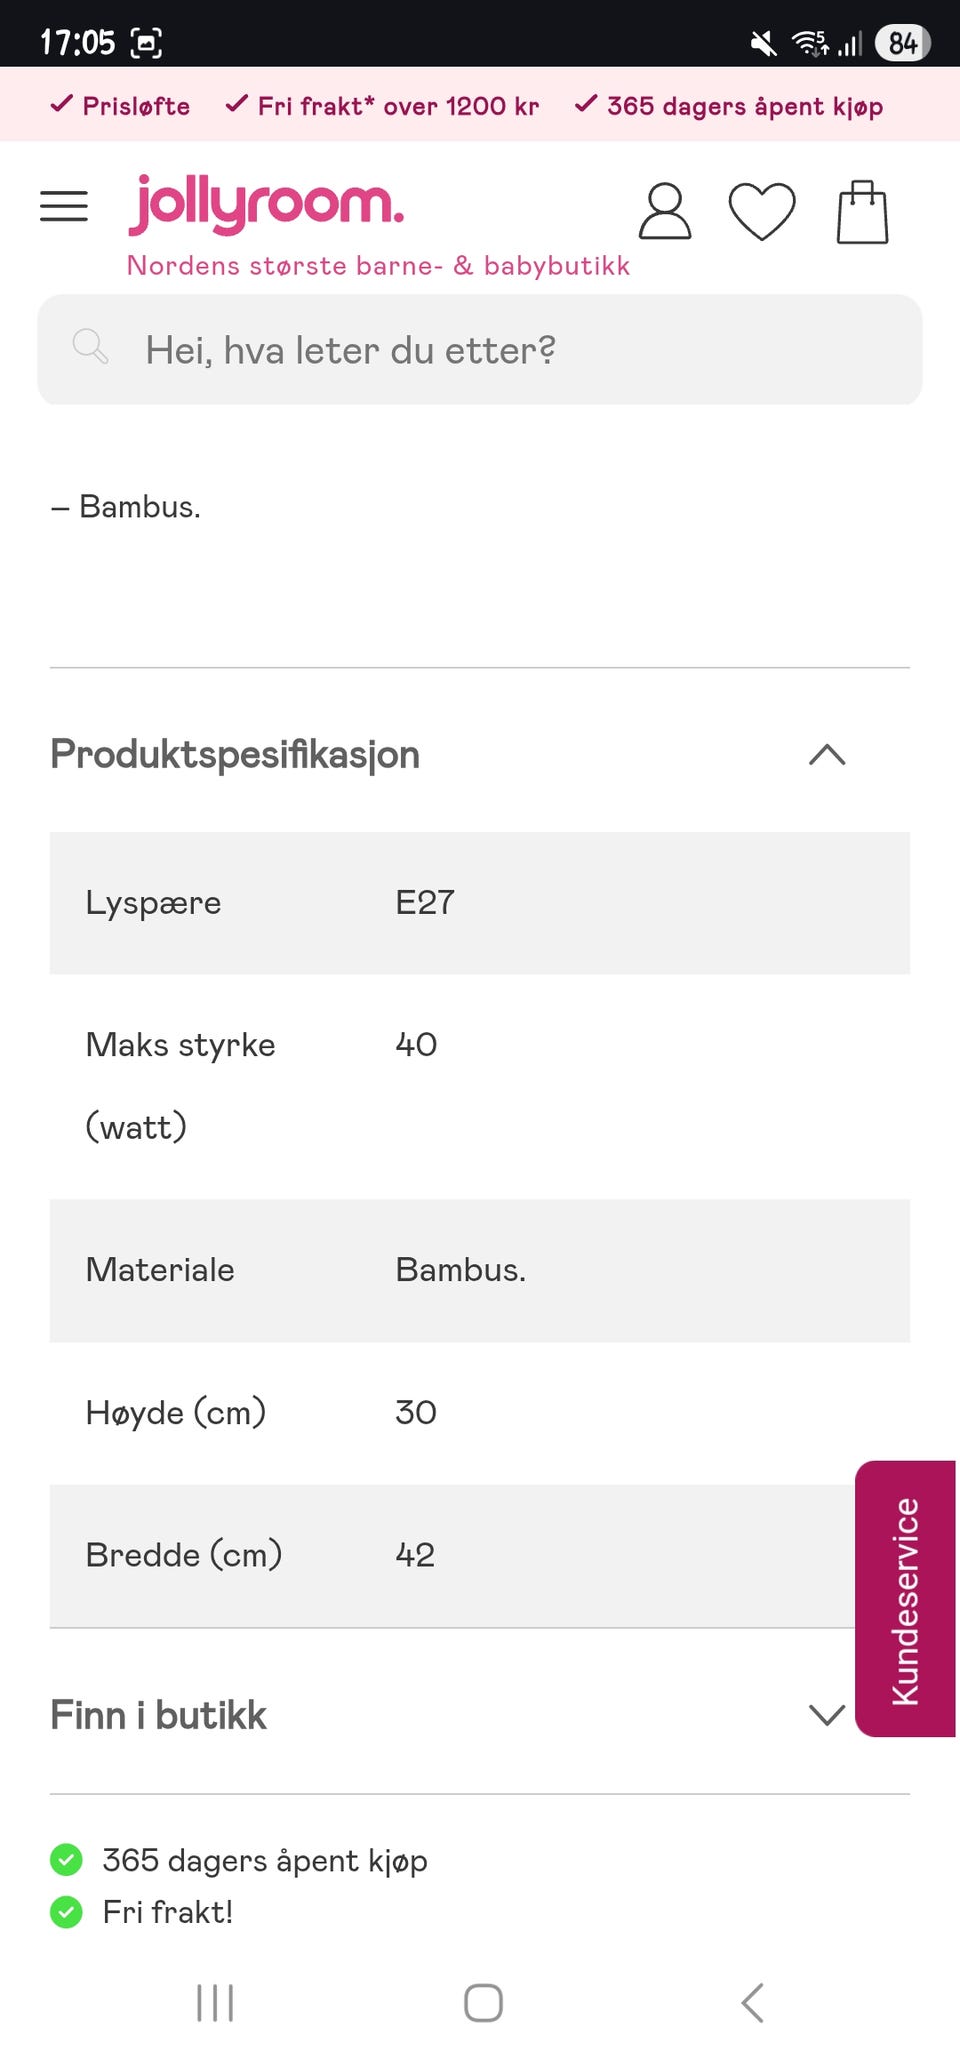Click the checkmark next to Prisløfte

(x=63, y=103)
